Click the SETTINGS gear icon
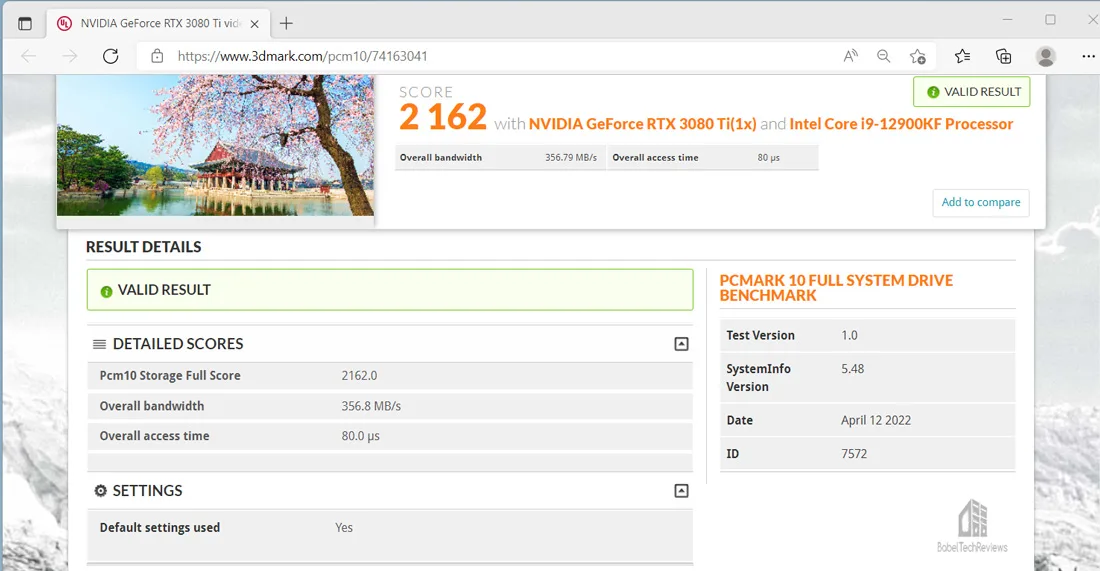This screenshot has height=571, width=1100. tap(100, 490)
